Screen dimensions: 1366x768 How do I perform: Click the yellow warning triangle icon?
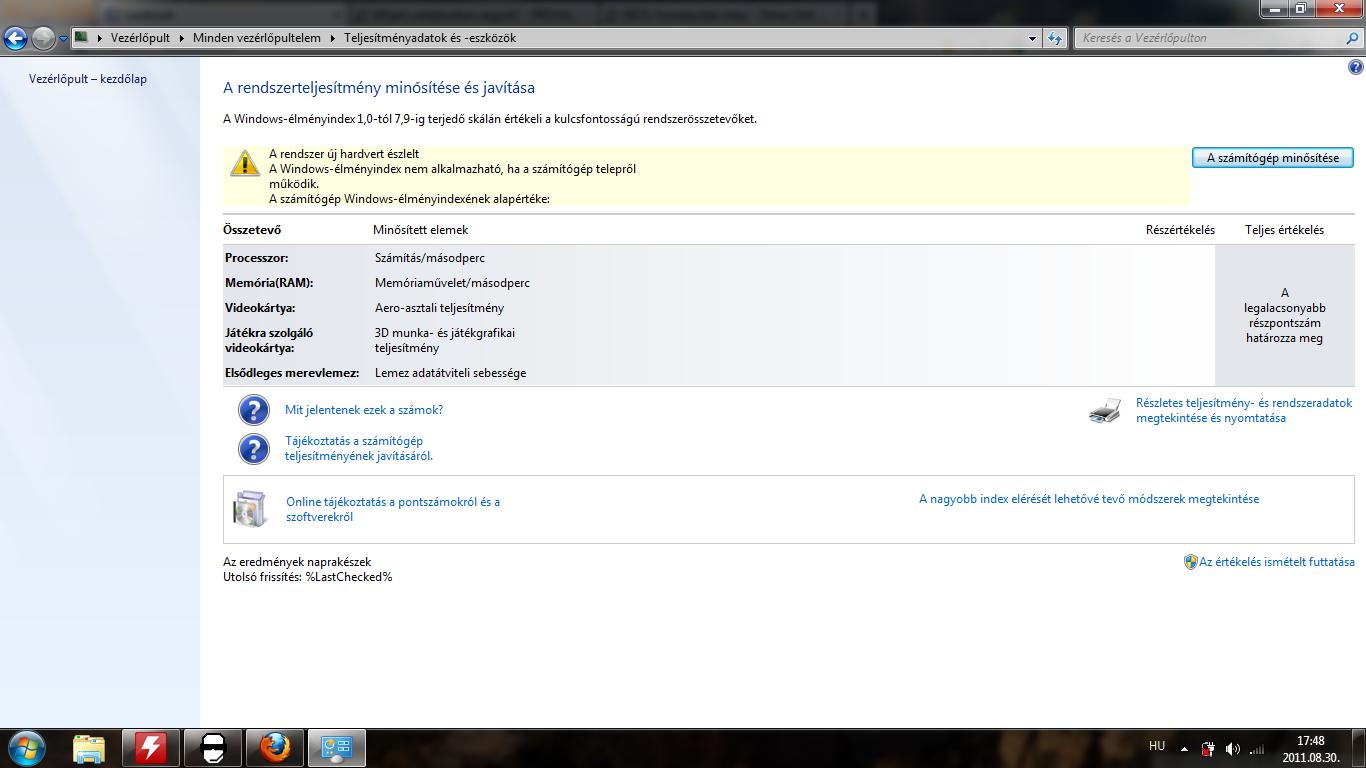245,163
